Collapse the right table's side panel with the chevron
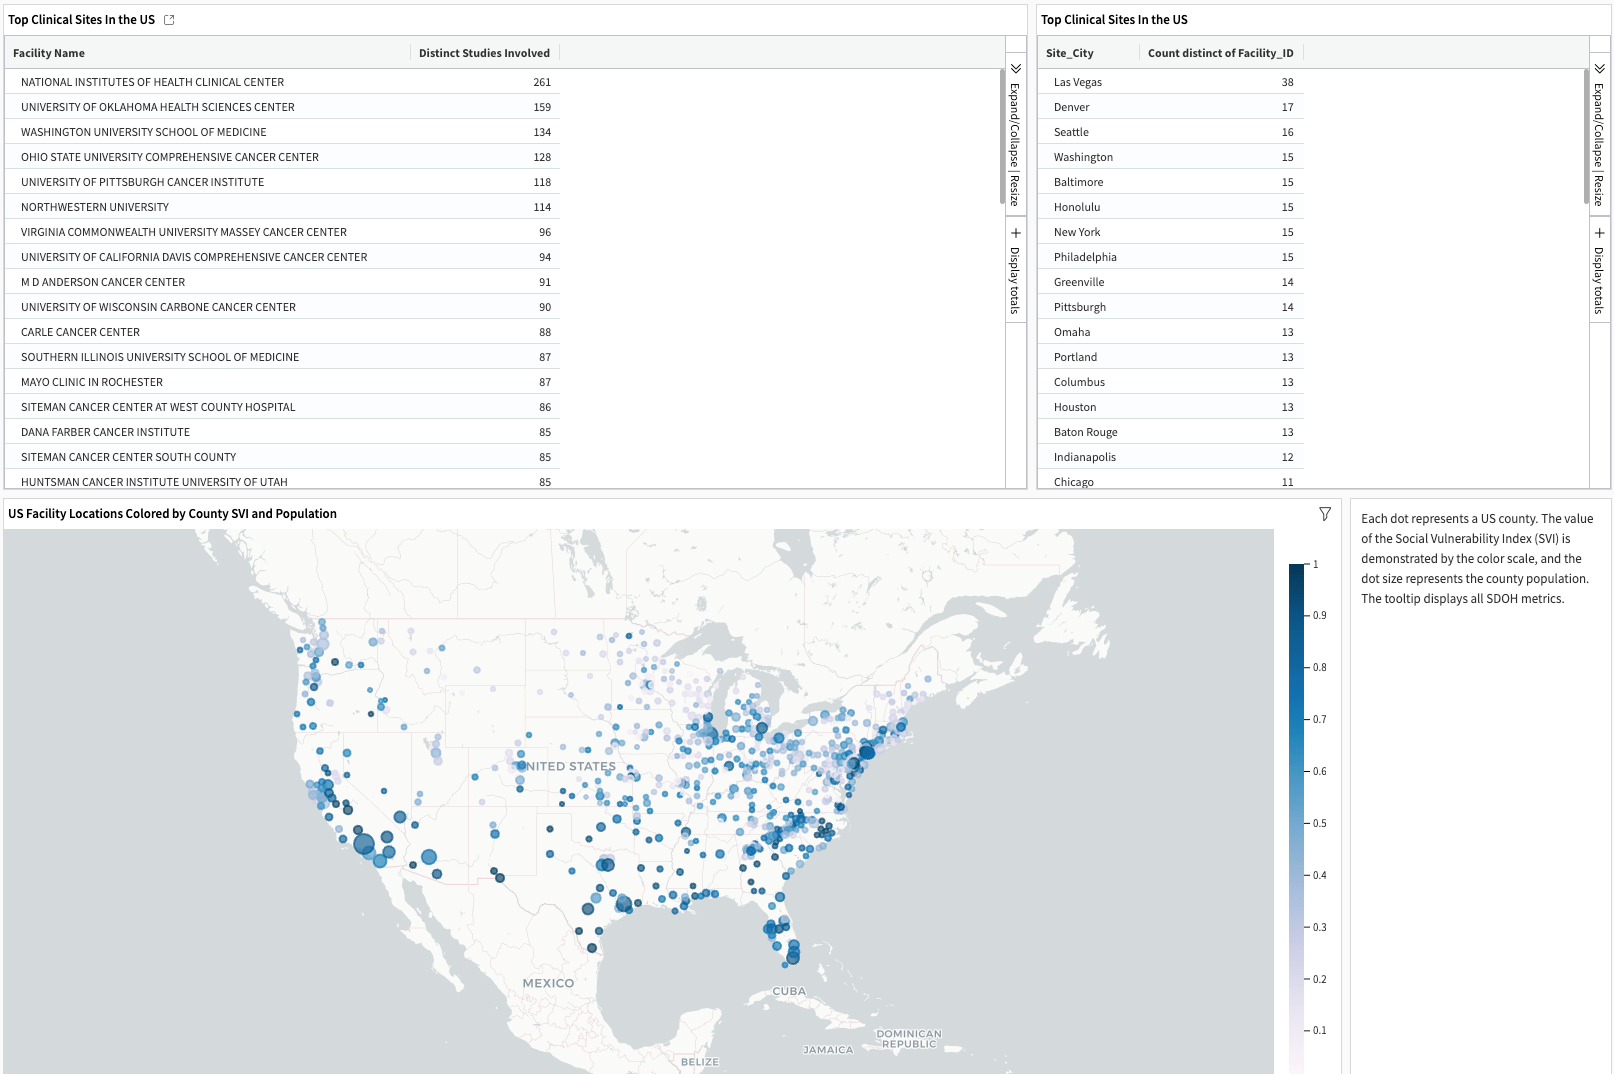Screen dimensions: 1614x1074 coord(1600,69)
